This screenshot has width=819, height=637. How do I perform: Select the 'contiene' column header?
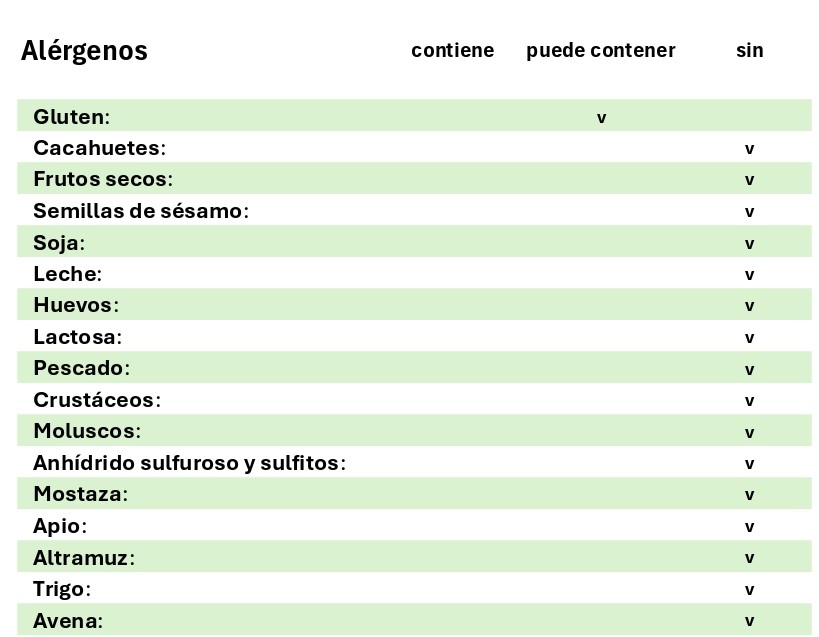pyautogui.click(x=452, y=51)
